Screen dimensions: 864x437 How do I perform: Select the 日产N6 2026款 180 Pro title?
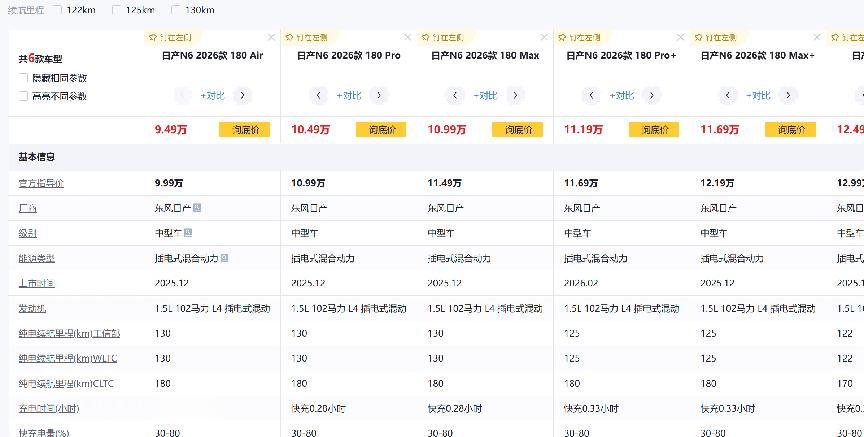click(x=349, y=56)
